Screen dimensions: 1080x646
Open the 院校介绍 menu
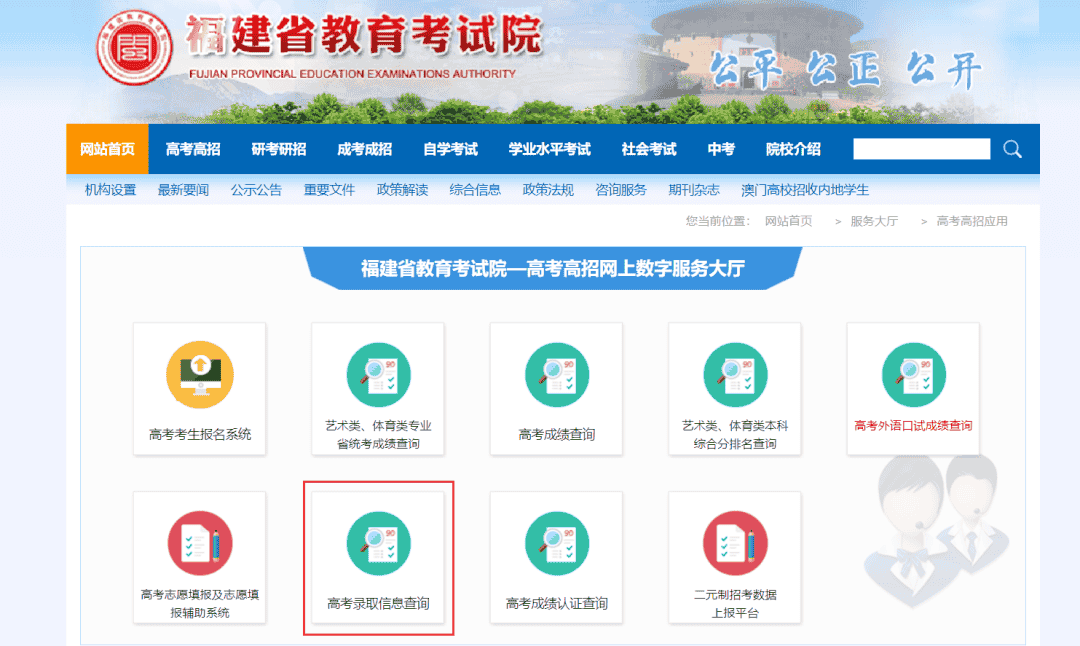[x=793, y=149]
